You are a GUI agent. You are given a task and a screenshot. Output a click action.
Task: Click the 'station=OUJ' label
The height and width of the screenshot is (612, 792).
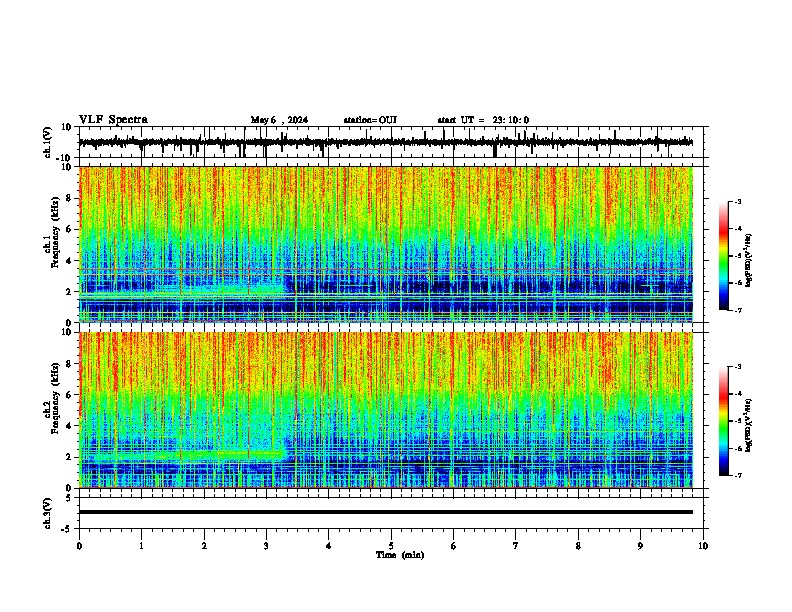coord(370,120)
